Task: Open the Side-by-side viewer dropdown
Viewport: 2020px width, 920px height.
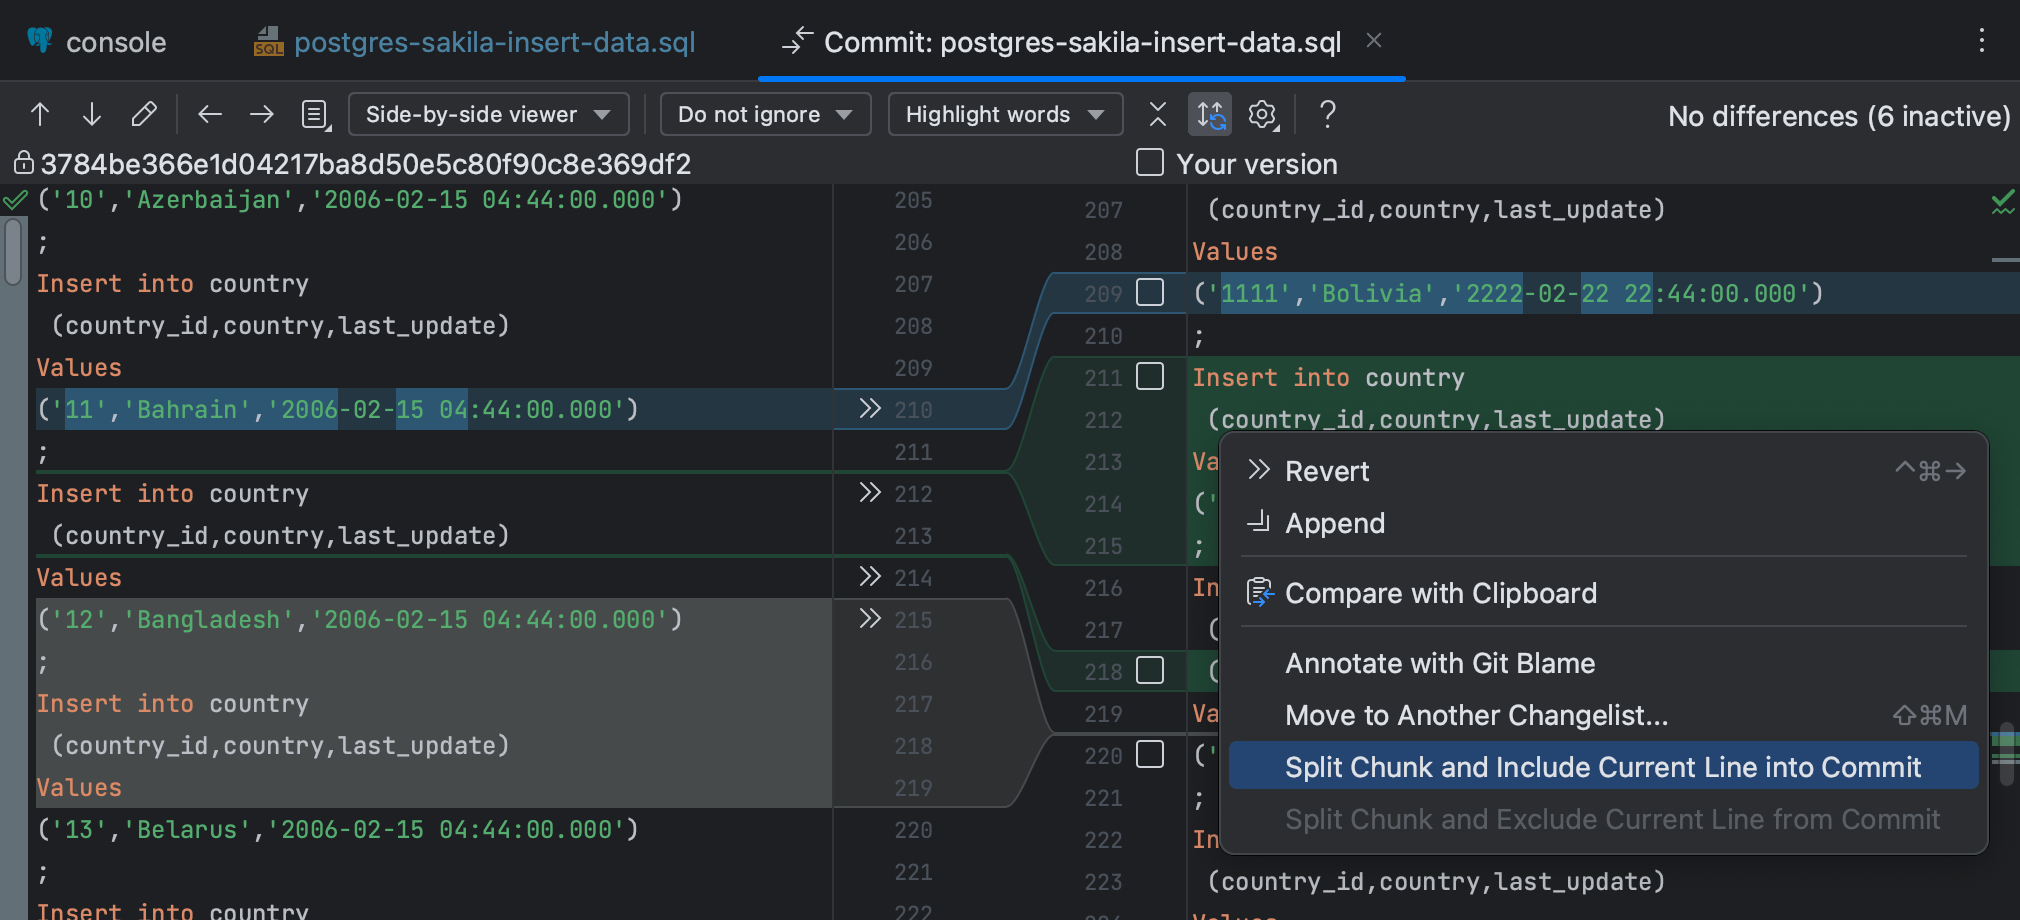Action: 488,115
